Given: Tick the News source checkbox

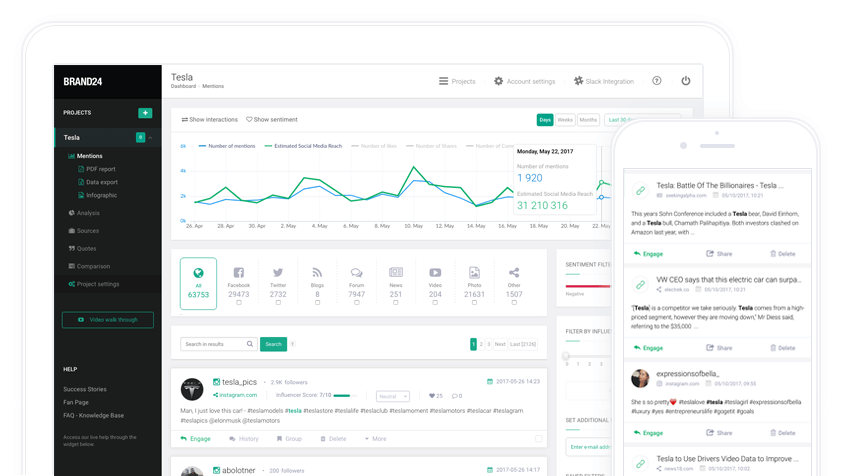Looking at the screenshot, I should [x=396, y=303].
